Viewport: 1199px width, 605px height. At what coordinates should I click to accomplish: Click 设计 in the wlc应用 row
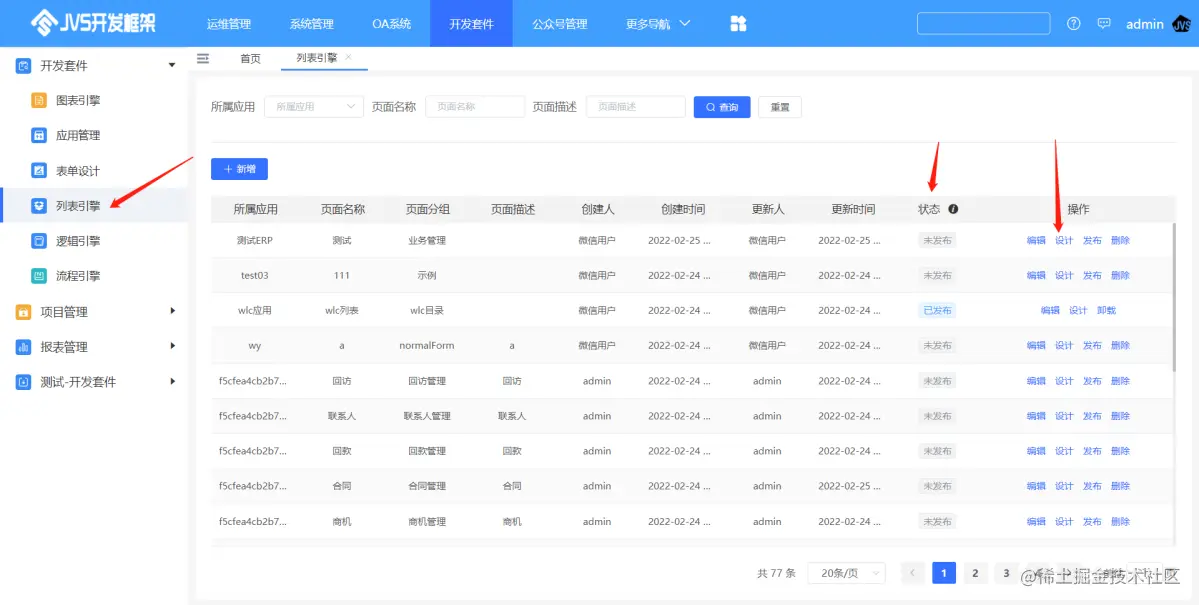pyautogui.click(x=1078, y=311)
